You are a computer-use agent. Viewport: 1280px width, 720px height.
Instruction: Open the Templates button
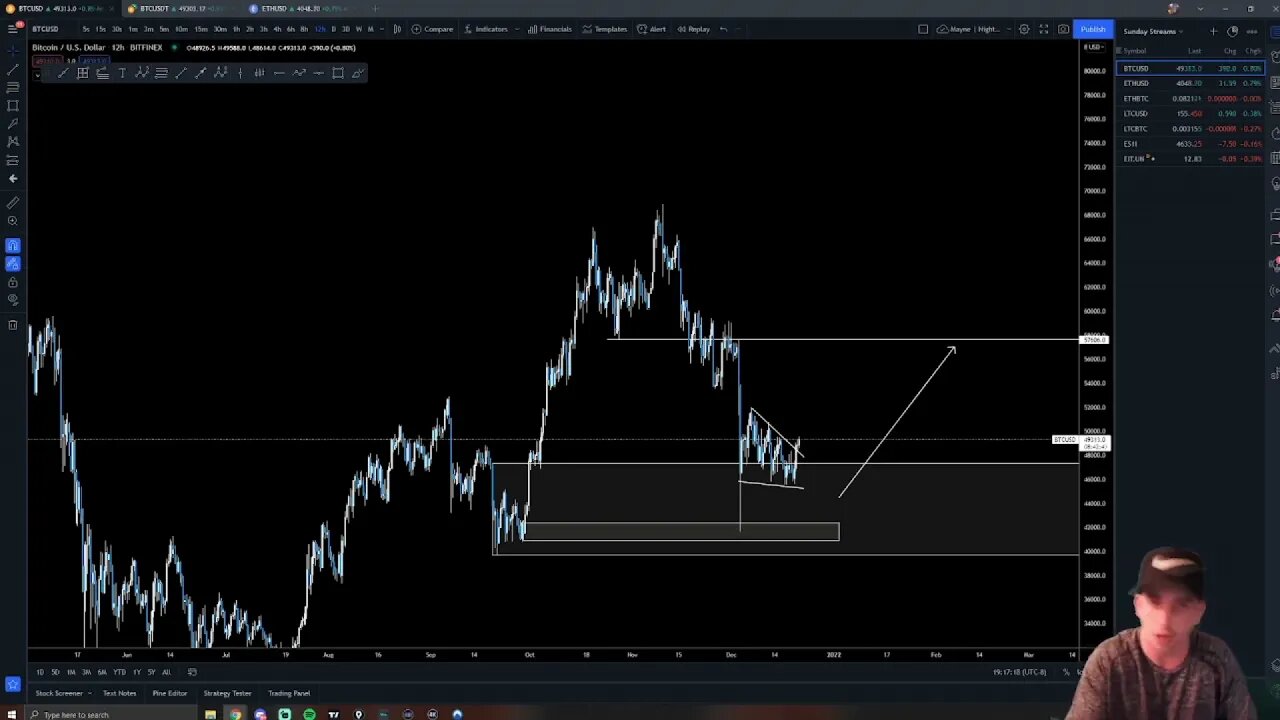pyautogui.click(x=605, y=29)
